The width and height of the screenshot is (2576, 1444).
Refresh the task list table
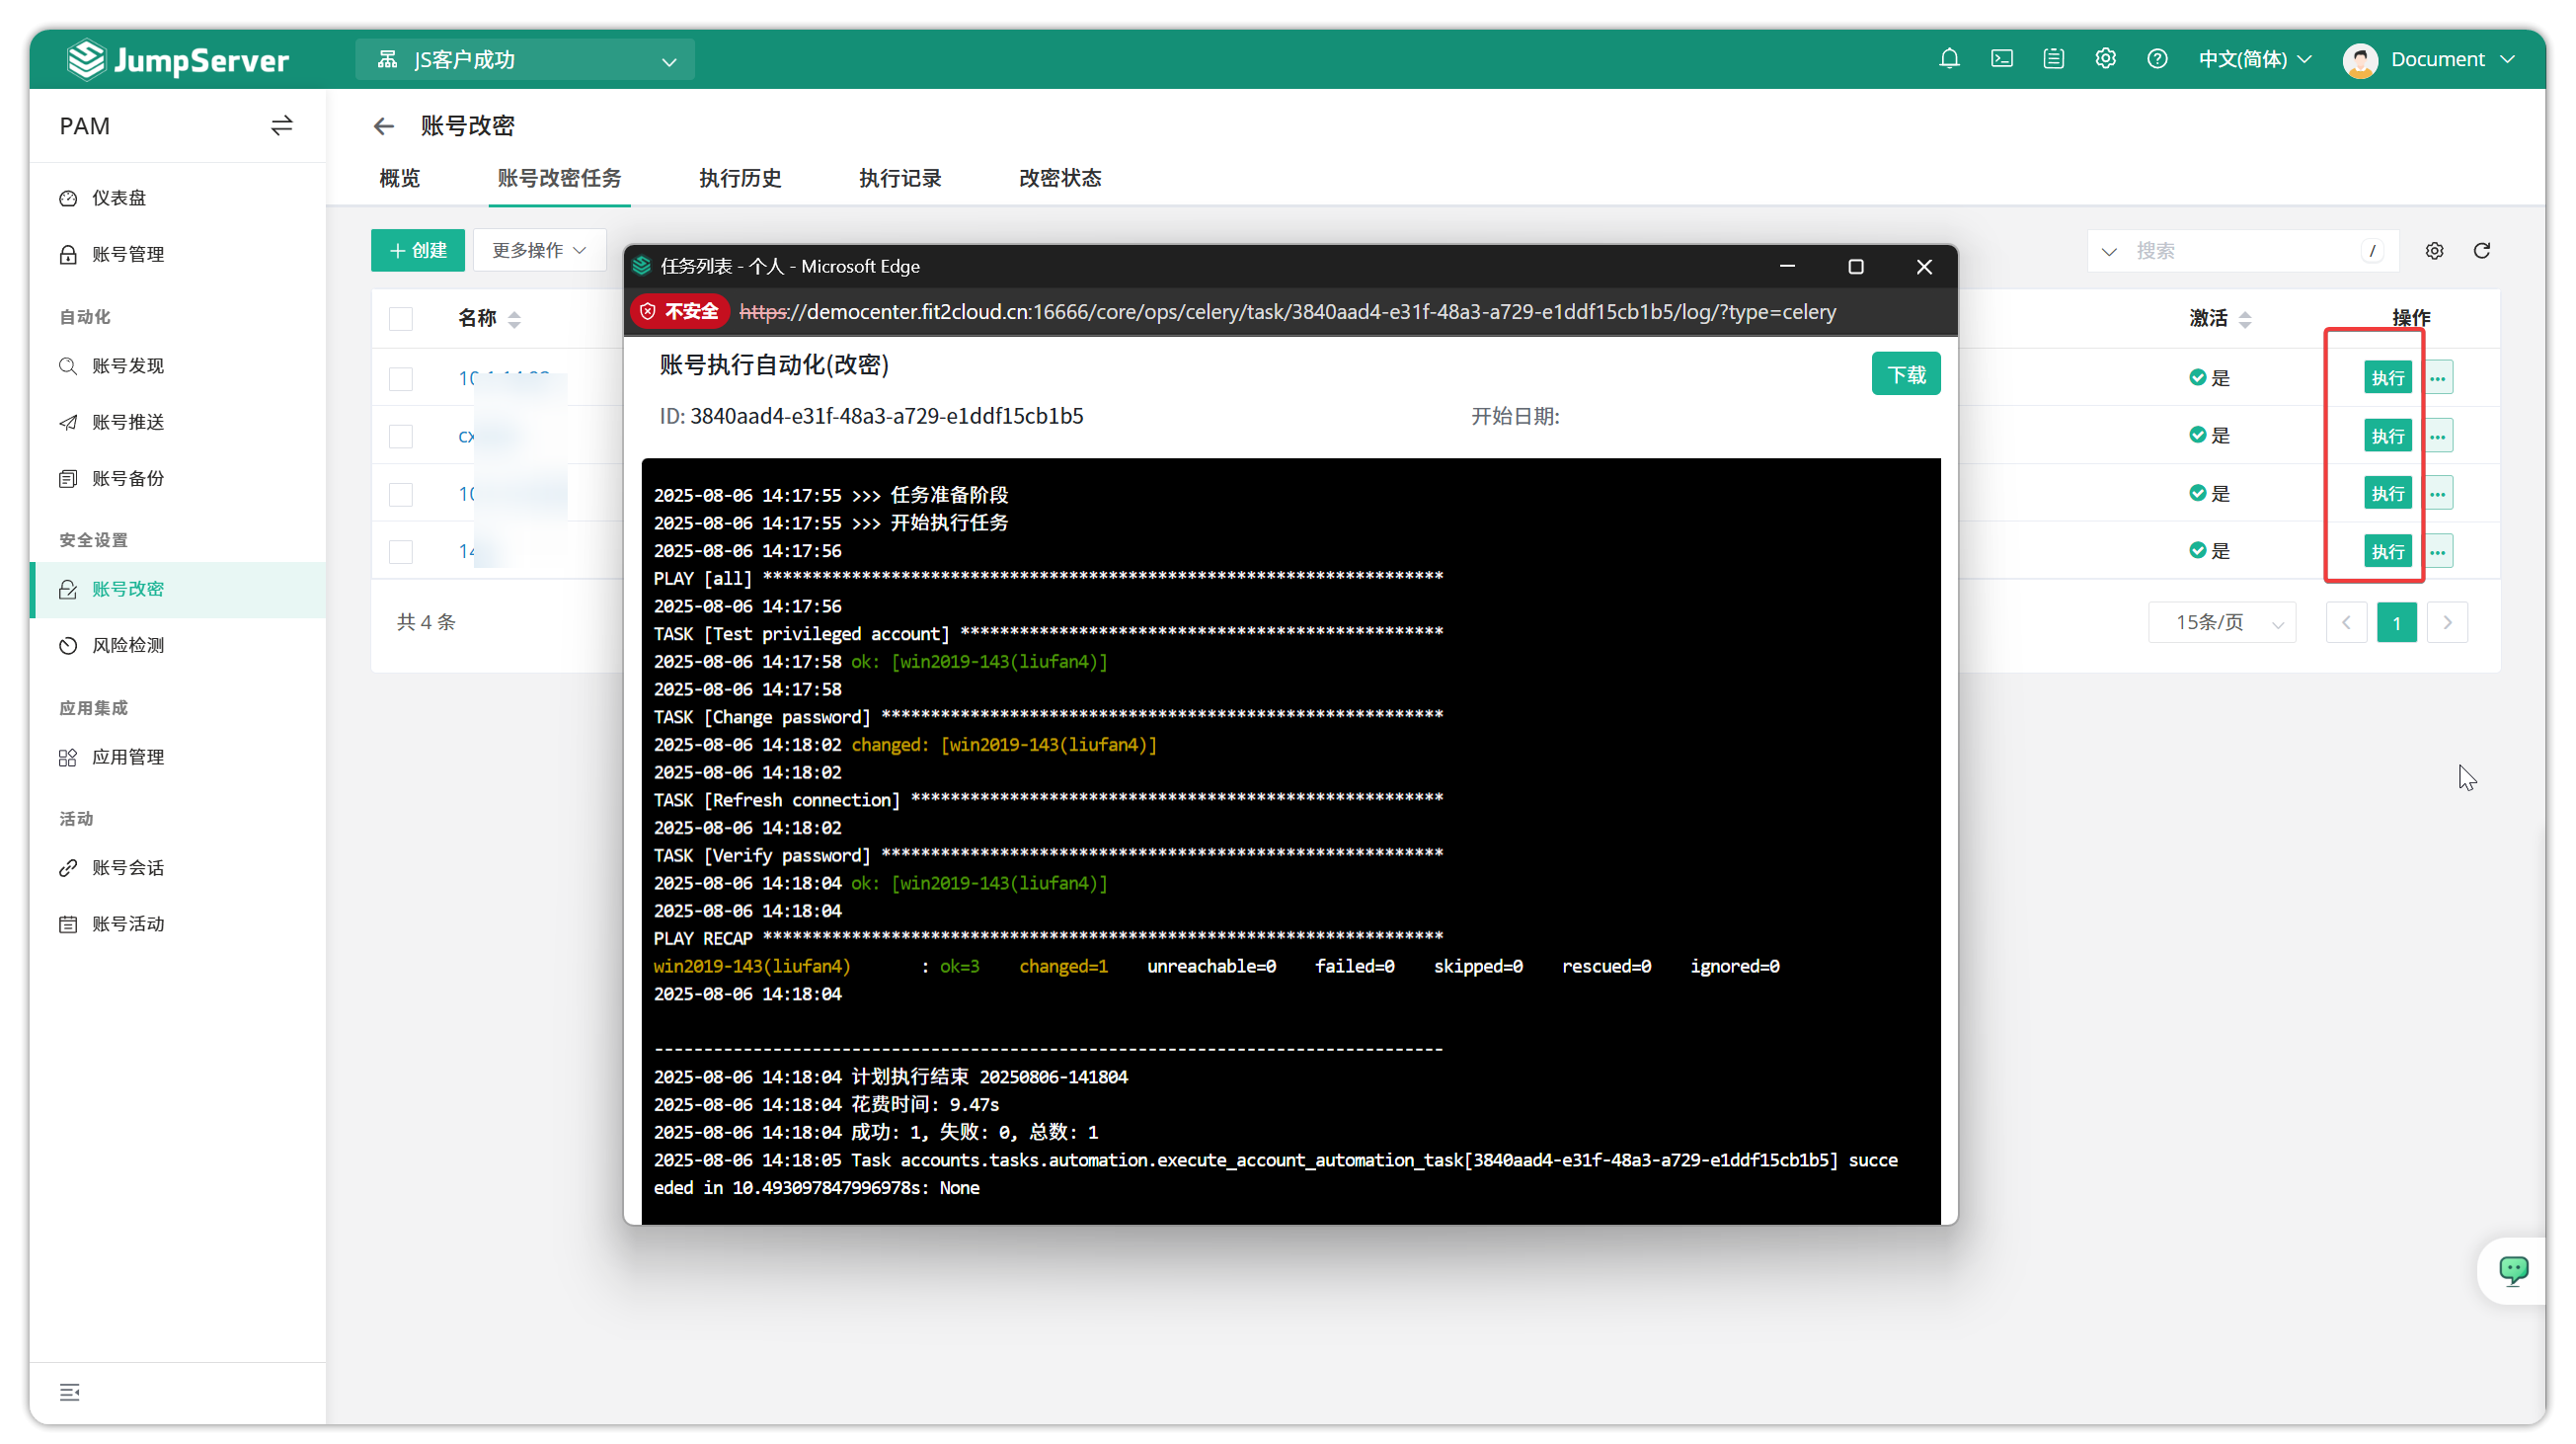point(2481,250)
